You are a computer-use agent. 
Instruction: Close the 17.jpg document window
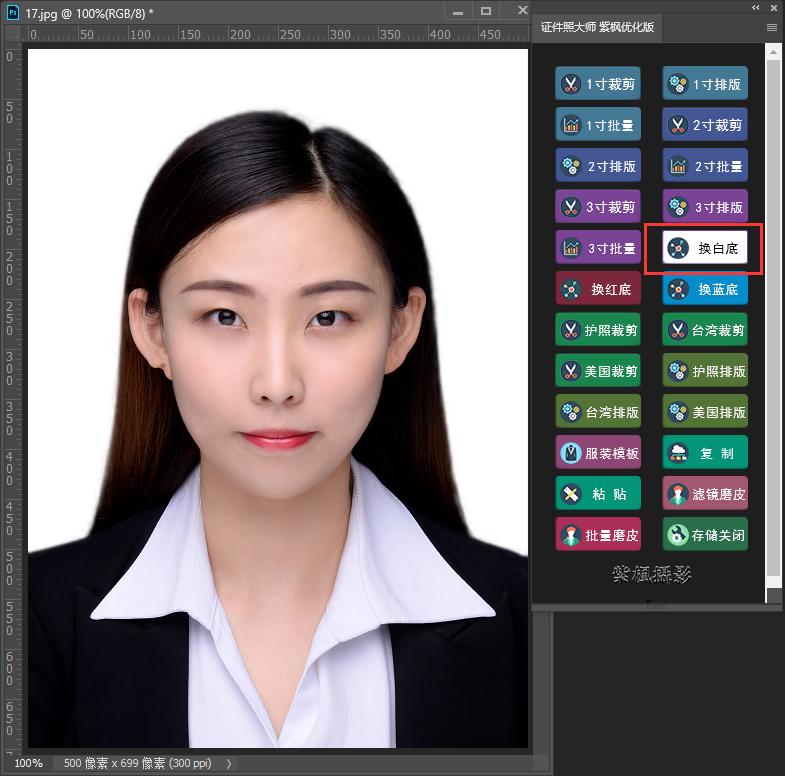point(522,10)
